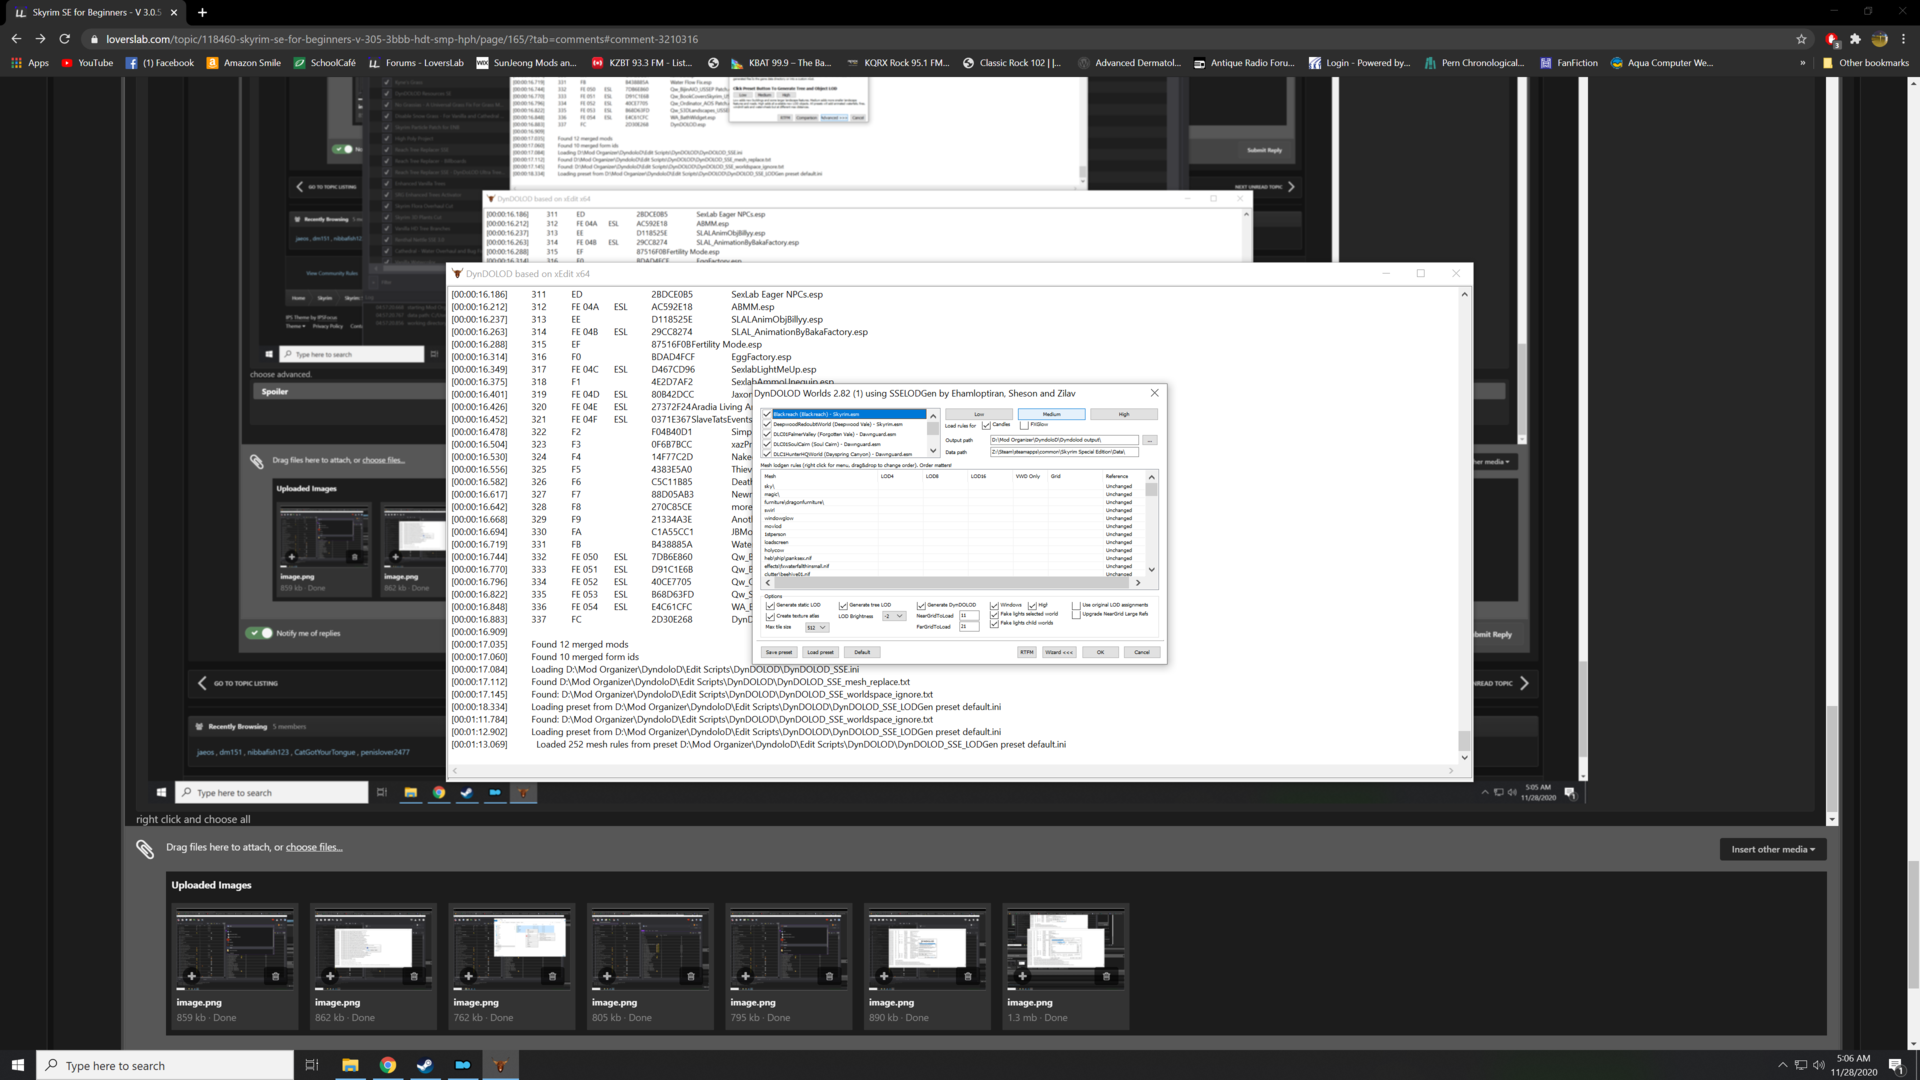Viewport: 1920px width, 1080px height.
Task: Bookmark this page with the star icon
Action: click(1801, 39)
